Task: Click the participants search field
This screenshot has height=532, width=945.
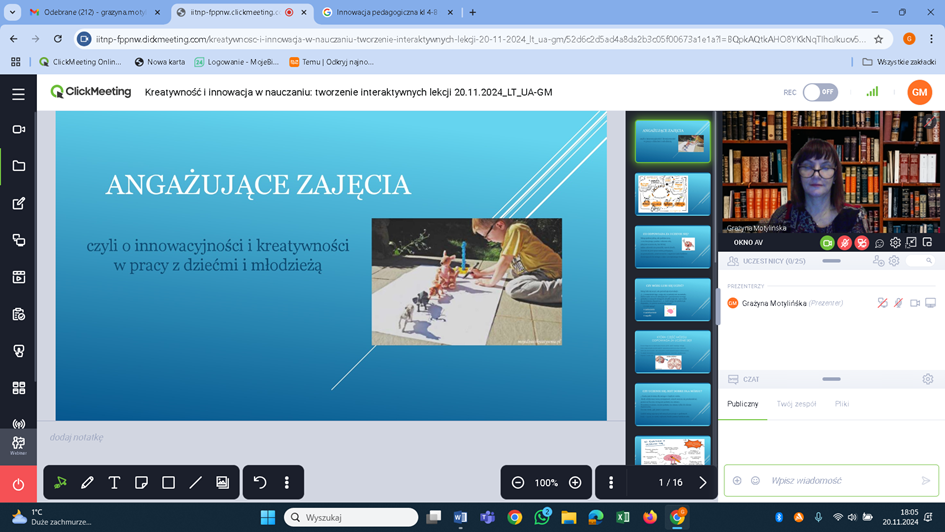Action: (921, 261)
